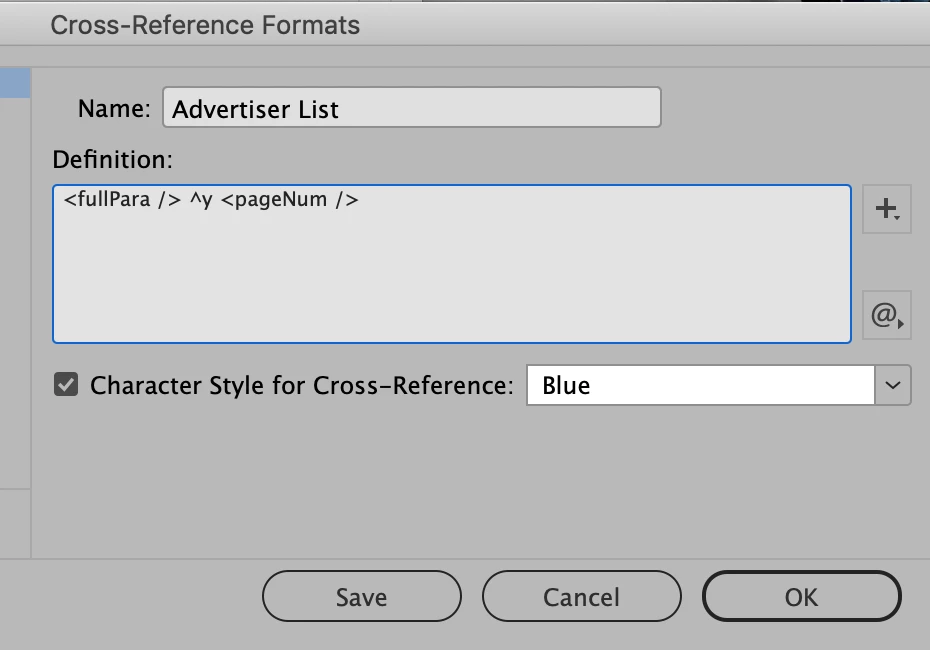Image resolution: width=930 pixels, height=650 pixels.
Task: Save the cross-reference format
Action: [361, 597]
